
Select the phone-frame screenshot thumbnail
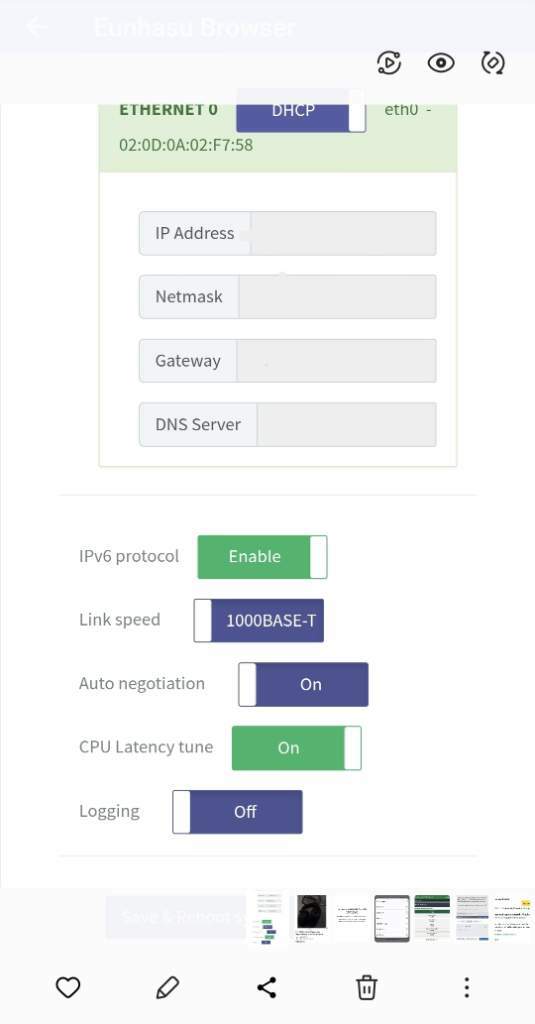[x=392, y=918]
